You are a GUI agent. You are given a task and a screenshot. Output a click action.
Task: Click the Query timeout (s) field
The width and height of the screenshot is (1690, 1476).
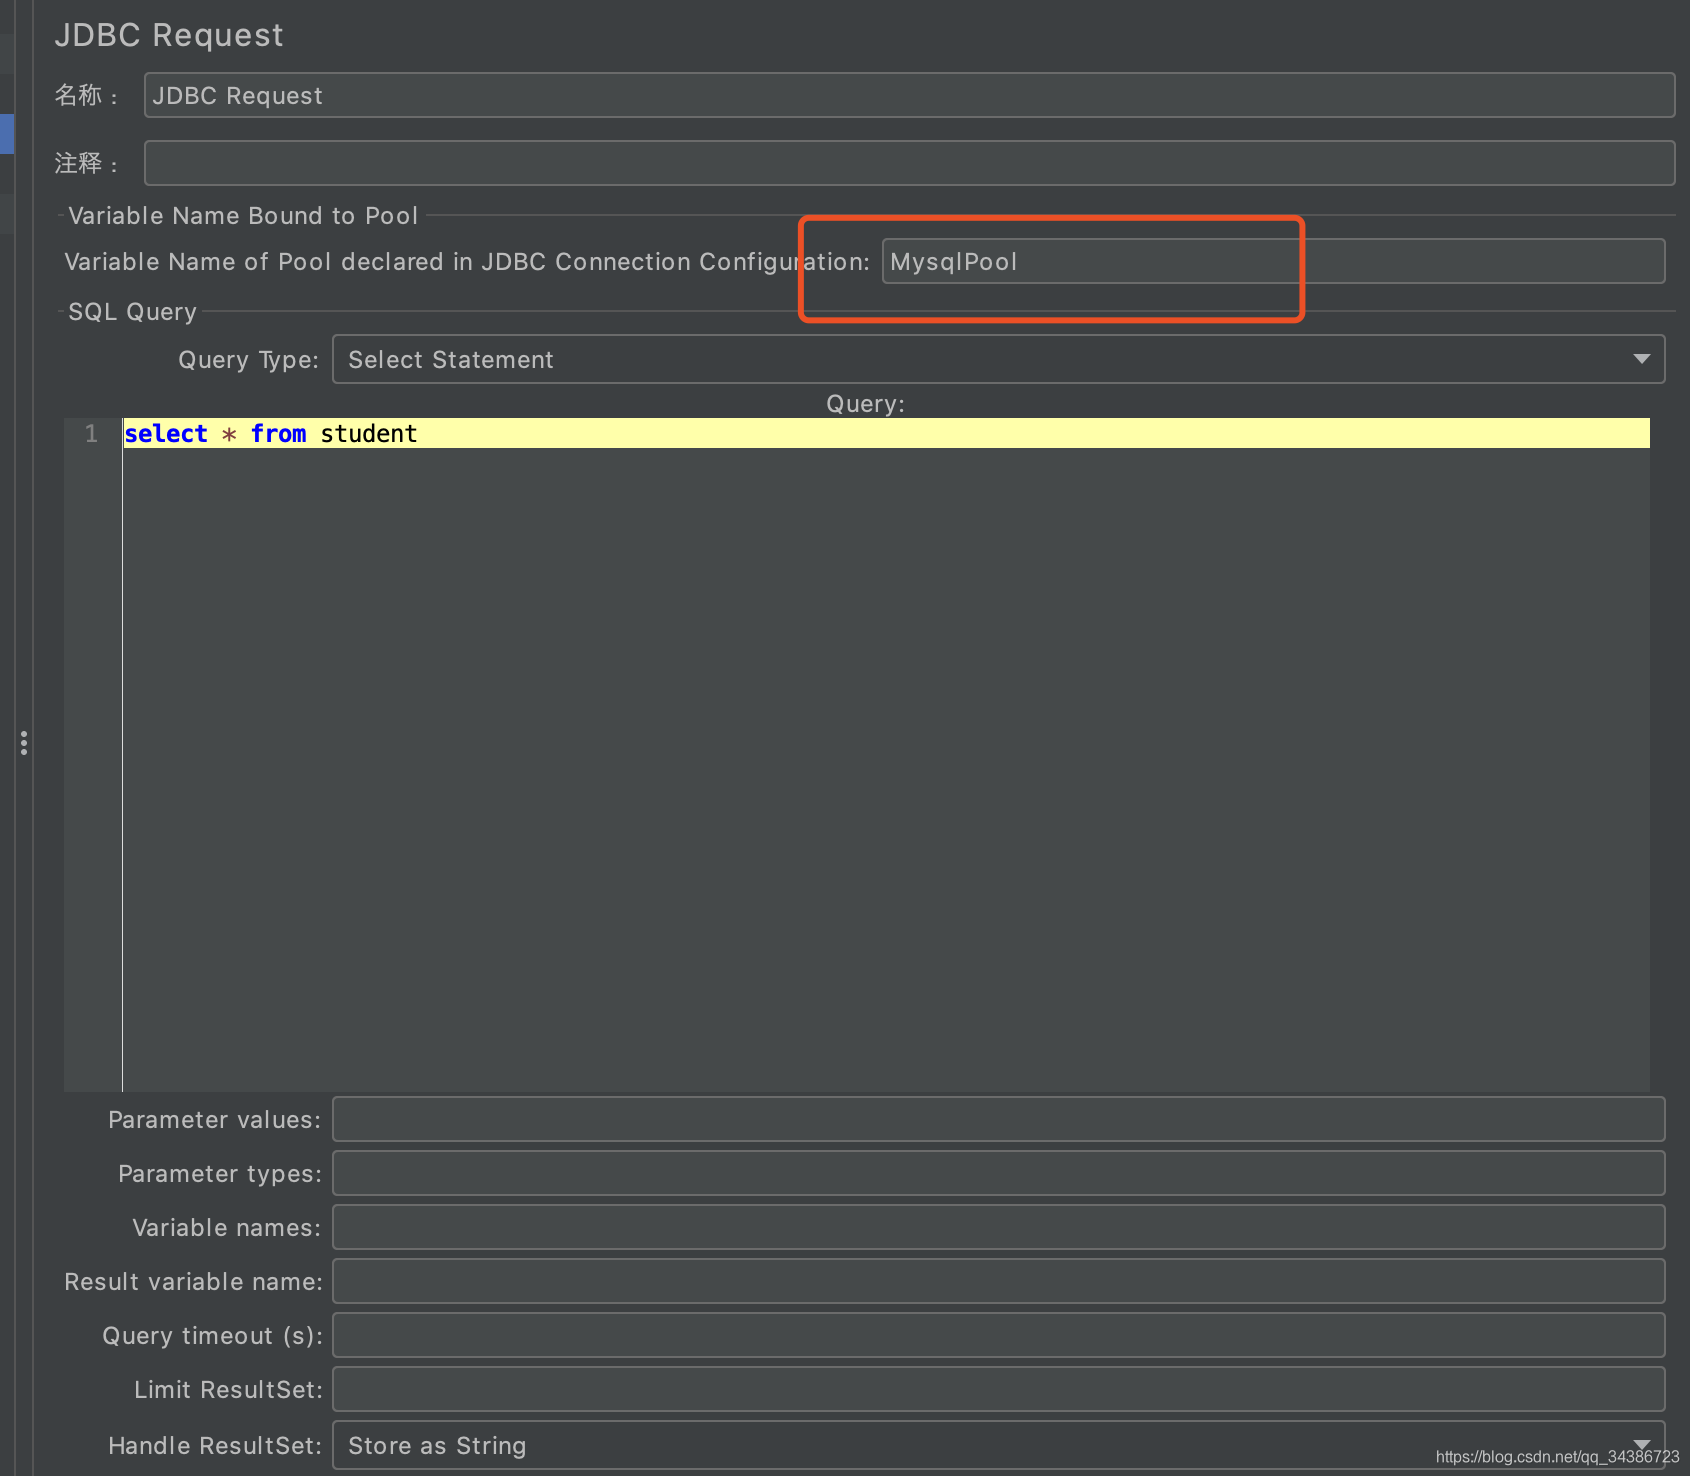pos(998,1335)
